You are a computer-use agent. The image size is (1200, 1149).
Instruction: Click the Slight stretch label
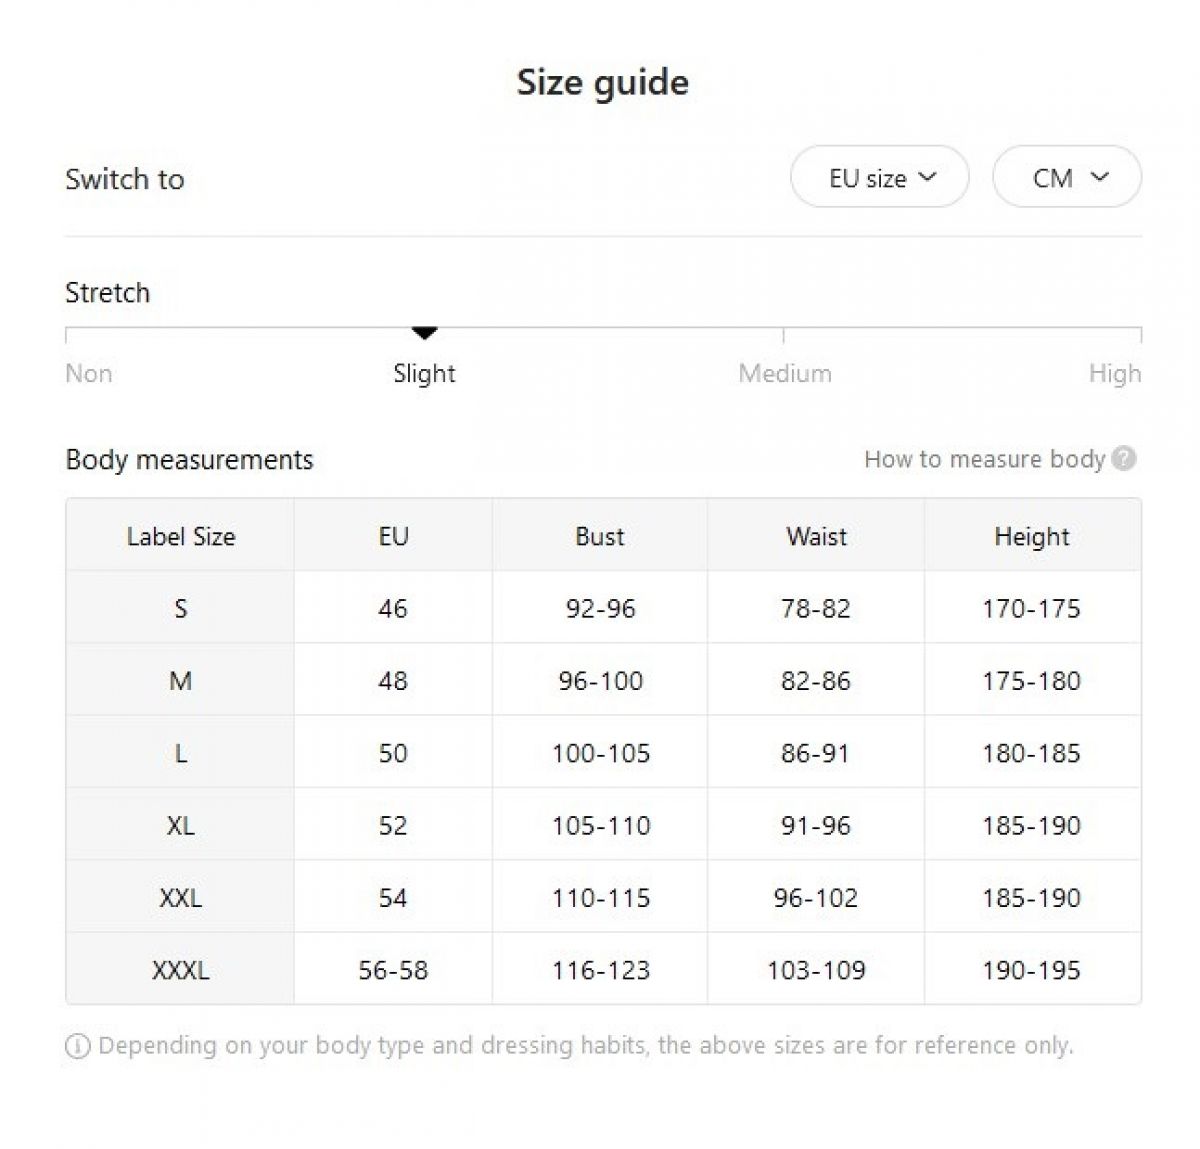click(x=424, y=374)
